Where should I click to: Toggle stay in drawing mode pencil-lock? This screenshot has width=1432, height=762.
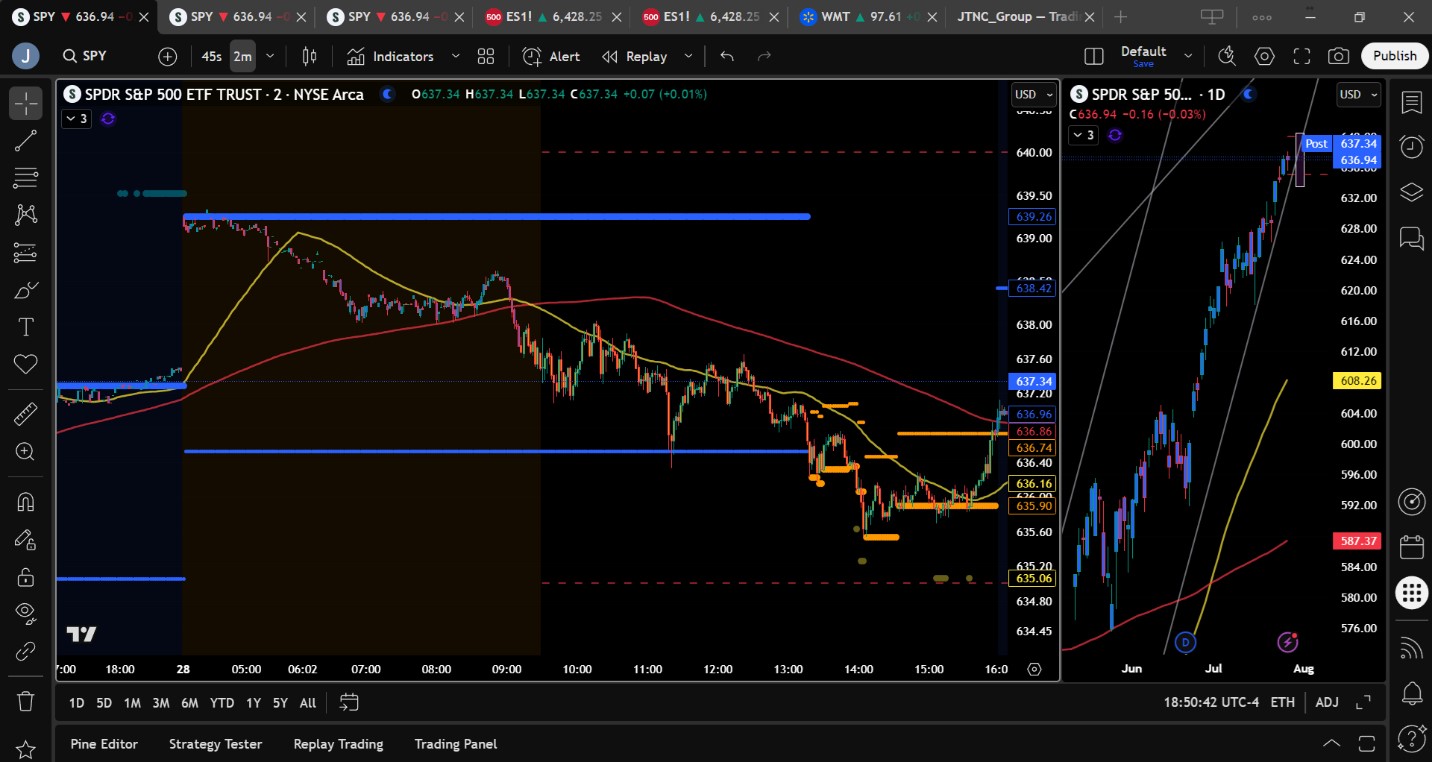(x=26, y=539)
